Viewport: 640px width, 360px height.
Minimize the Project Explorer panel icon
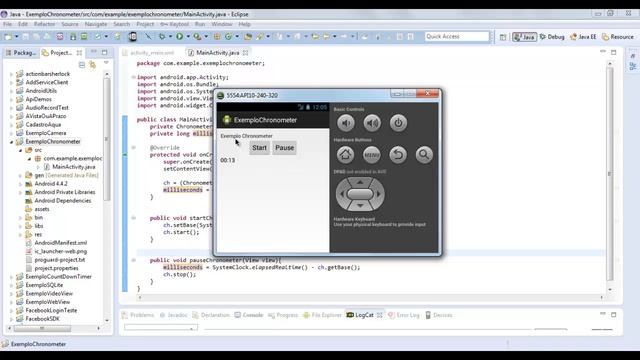[94, 52]
